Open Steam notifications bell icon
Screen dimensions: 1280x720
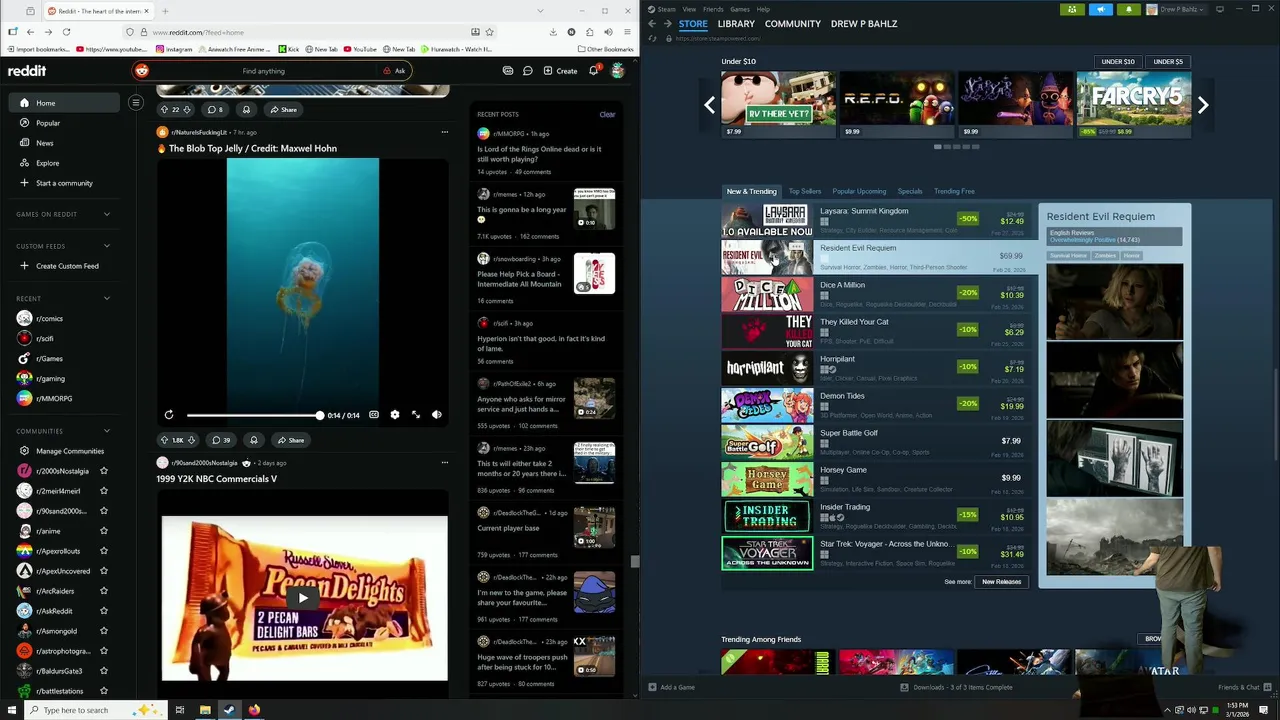1129,9
